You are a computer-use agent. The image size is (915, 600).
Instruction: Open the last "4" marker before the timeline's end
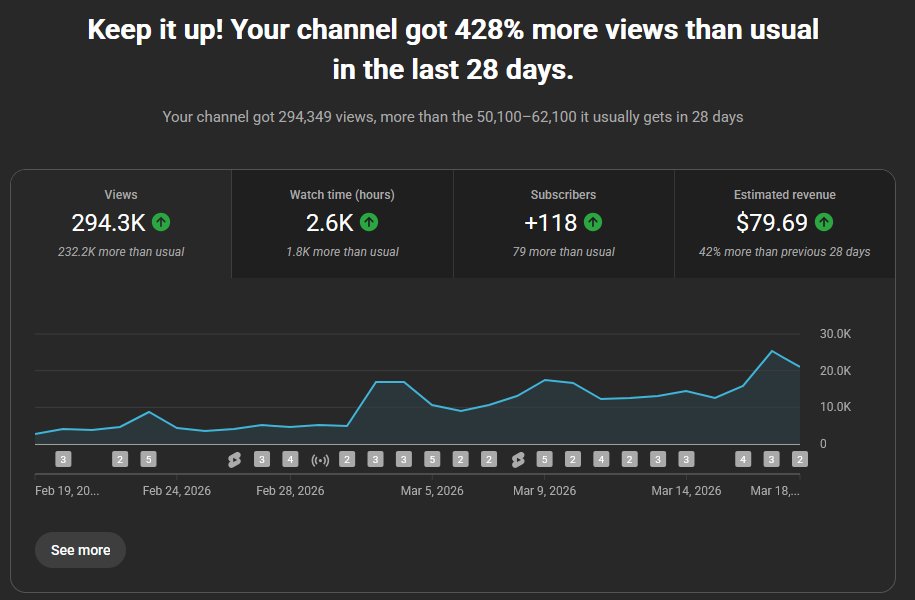(743, 459)
